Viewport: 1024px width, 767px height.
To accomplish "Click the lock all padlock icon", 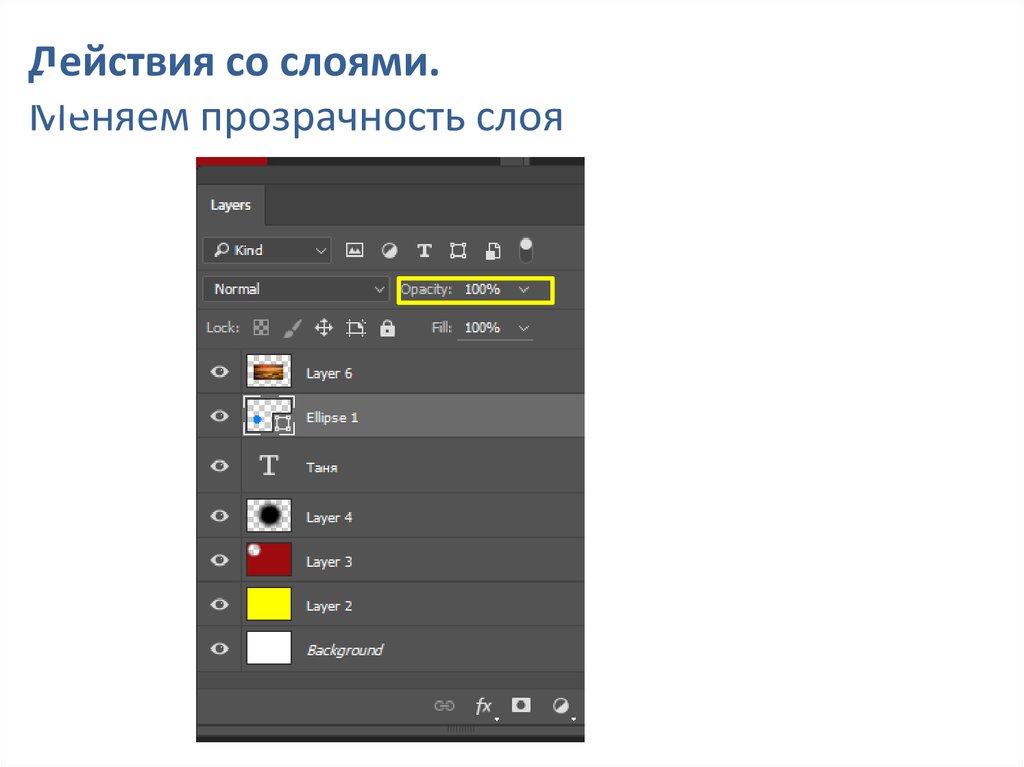I will (387, 328).
